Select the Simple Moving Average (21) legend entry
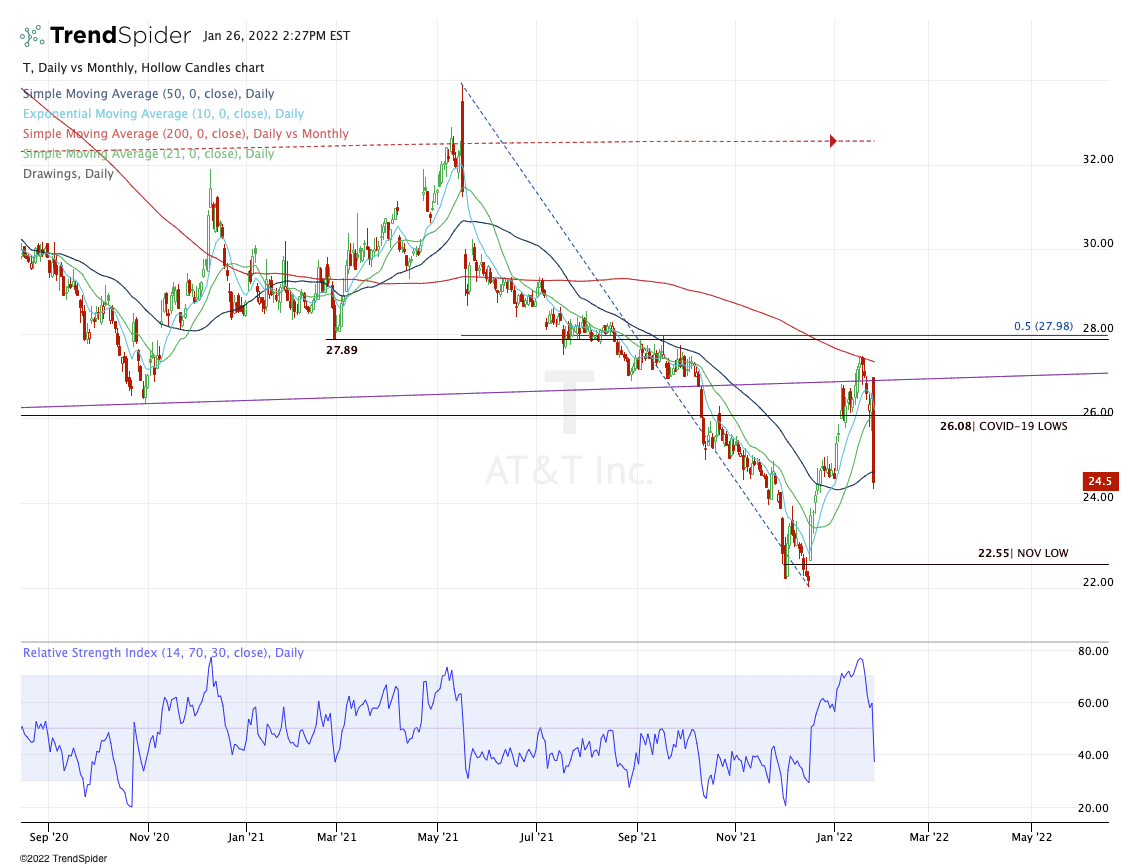This screenshot has width=1139, height=868. tap(149, 153)
